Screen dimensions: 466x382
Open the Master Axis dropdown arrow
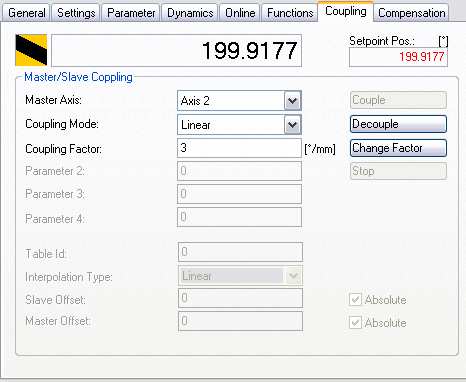click(293, 101)
